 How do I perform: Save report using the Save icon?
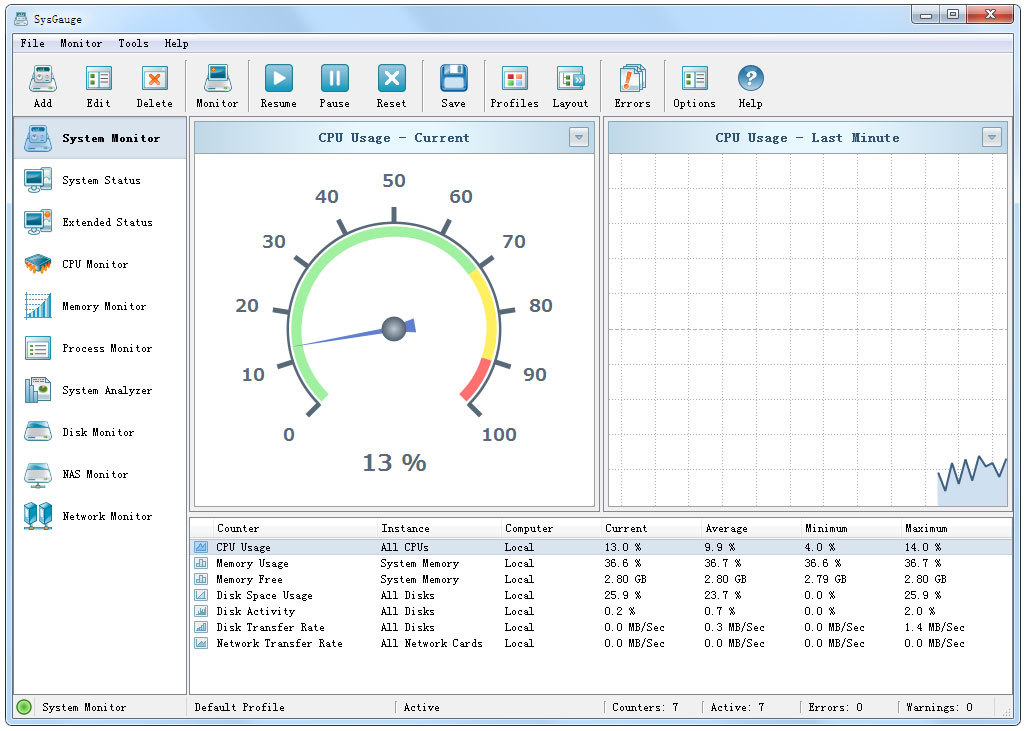click(453, 80)
